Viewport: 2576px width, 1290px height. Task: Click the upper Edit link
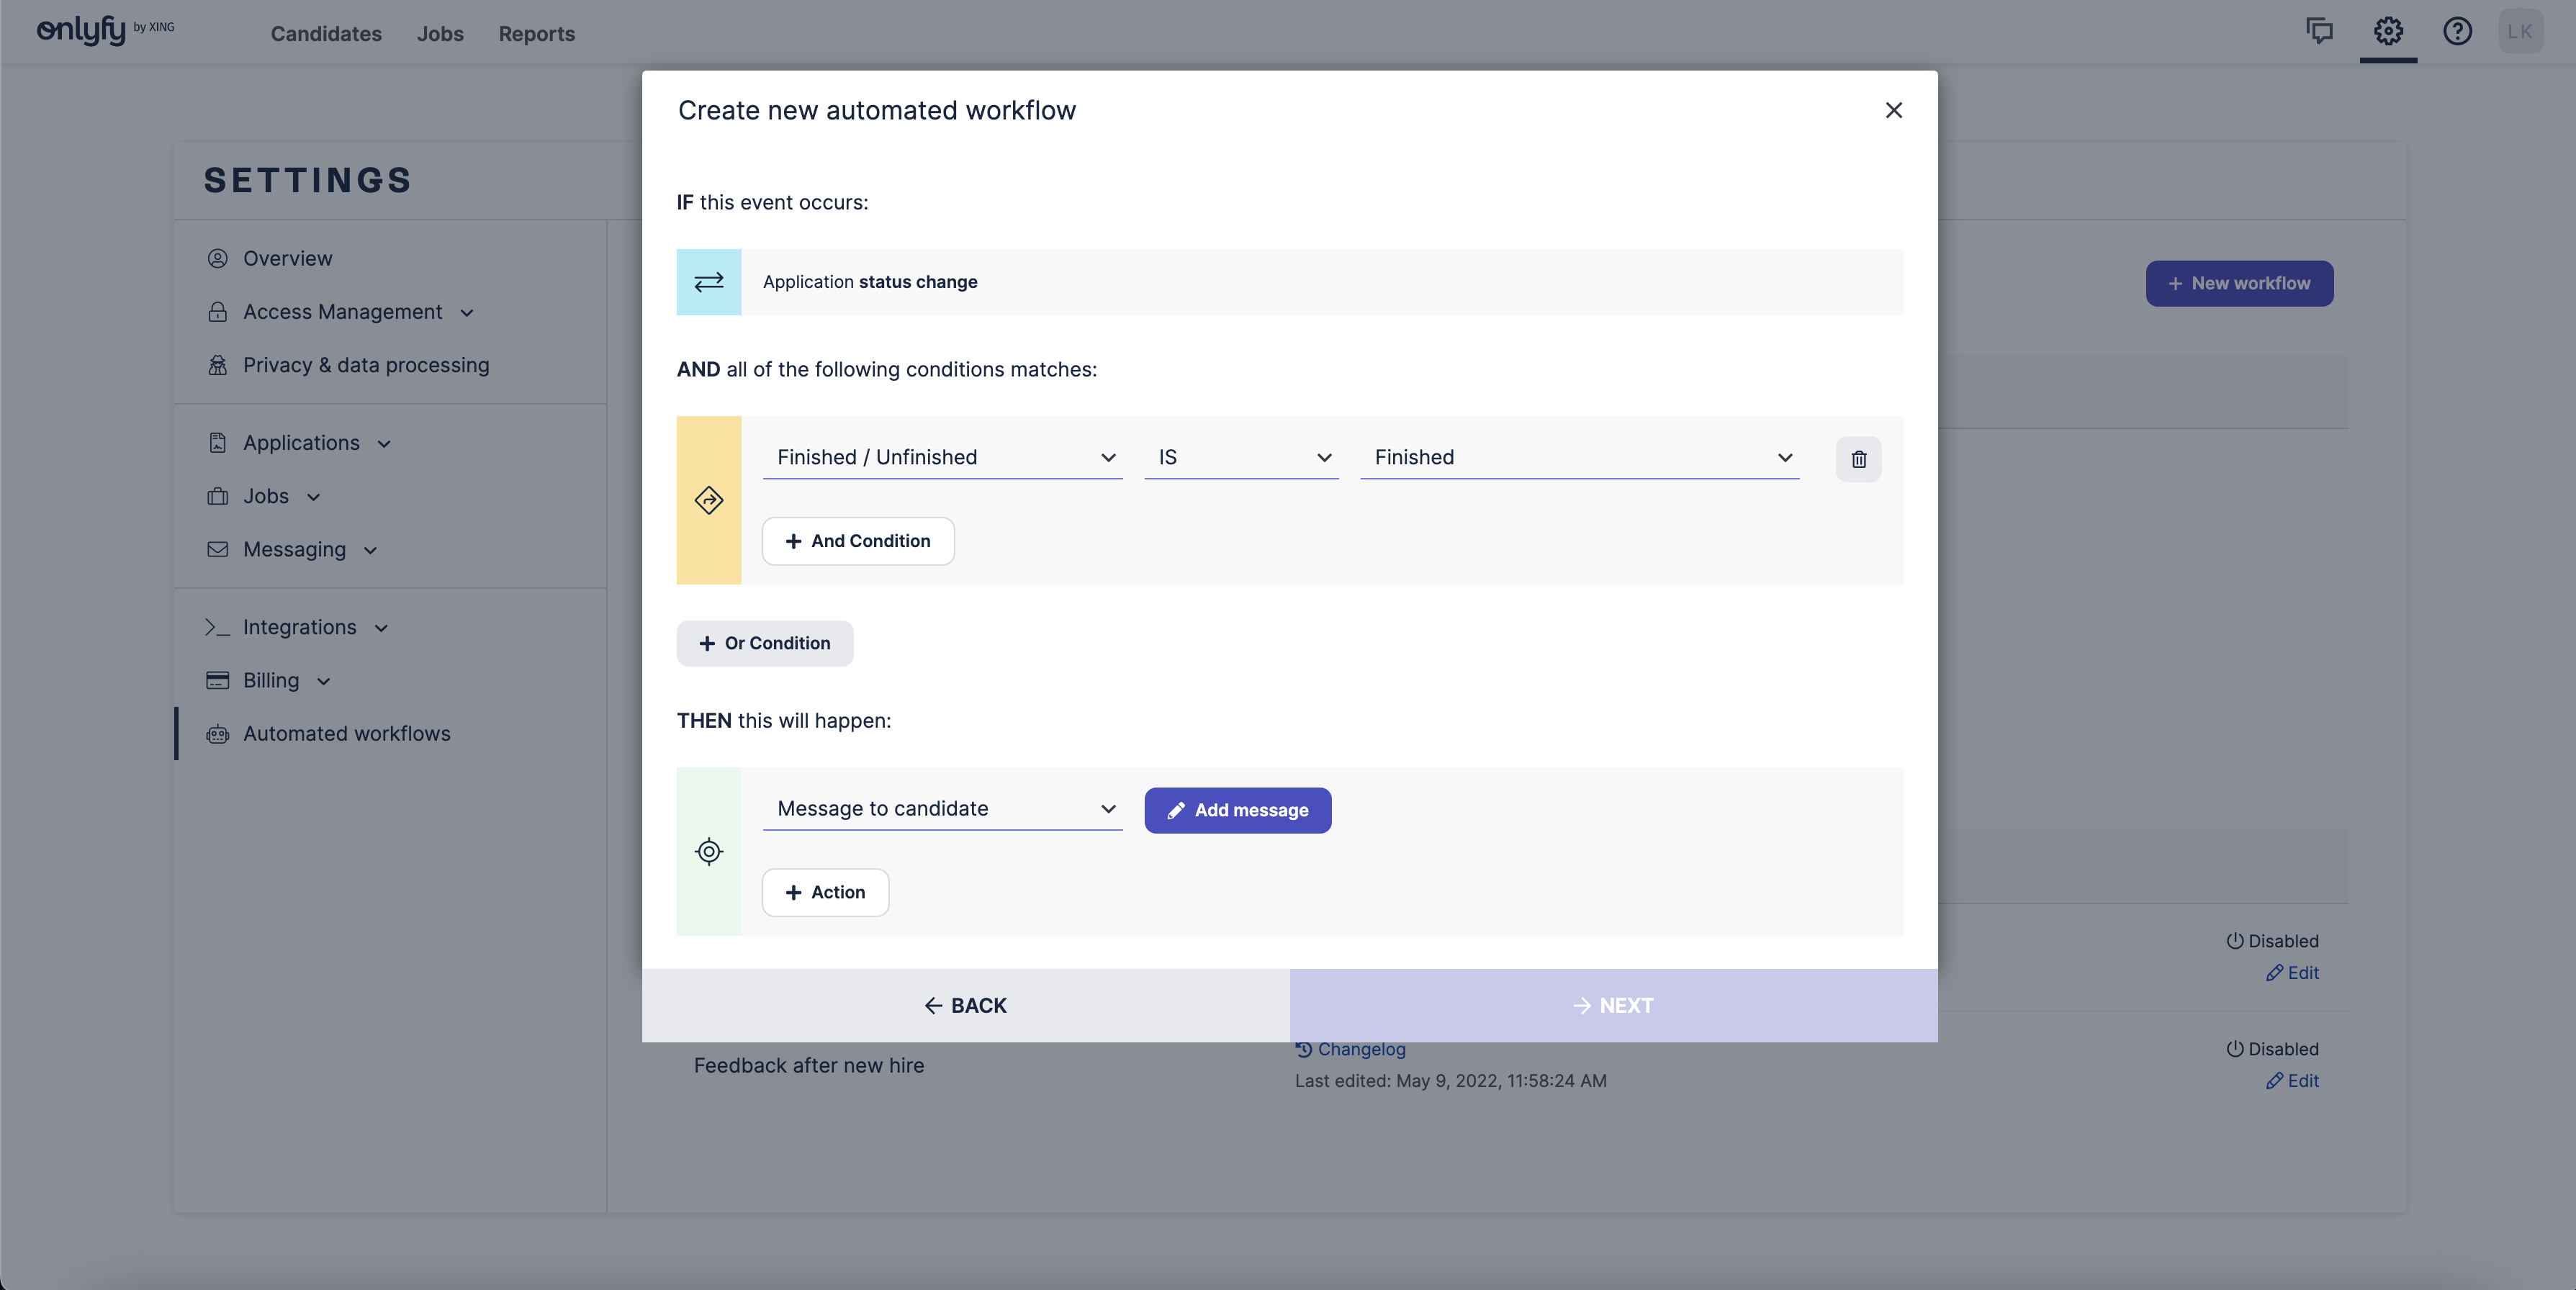(2292, 973)
